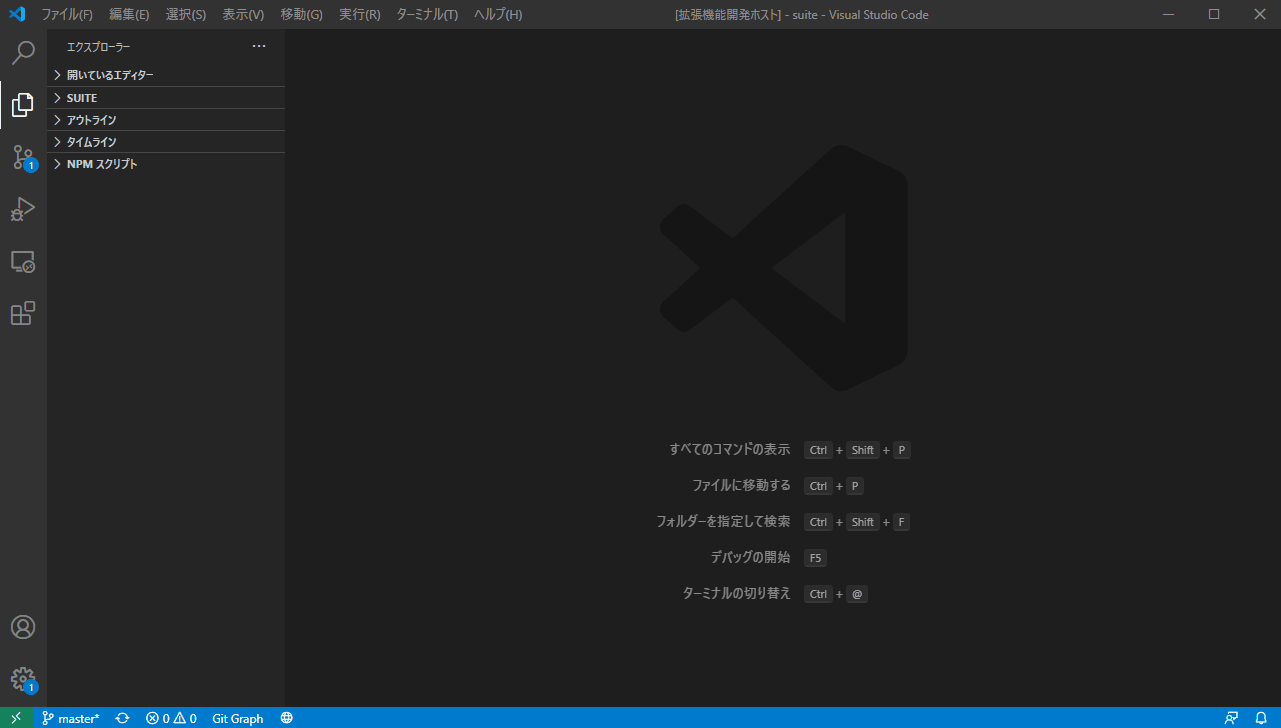
Task: Close the VS Code window
Action: 1259,14
